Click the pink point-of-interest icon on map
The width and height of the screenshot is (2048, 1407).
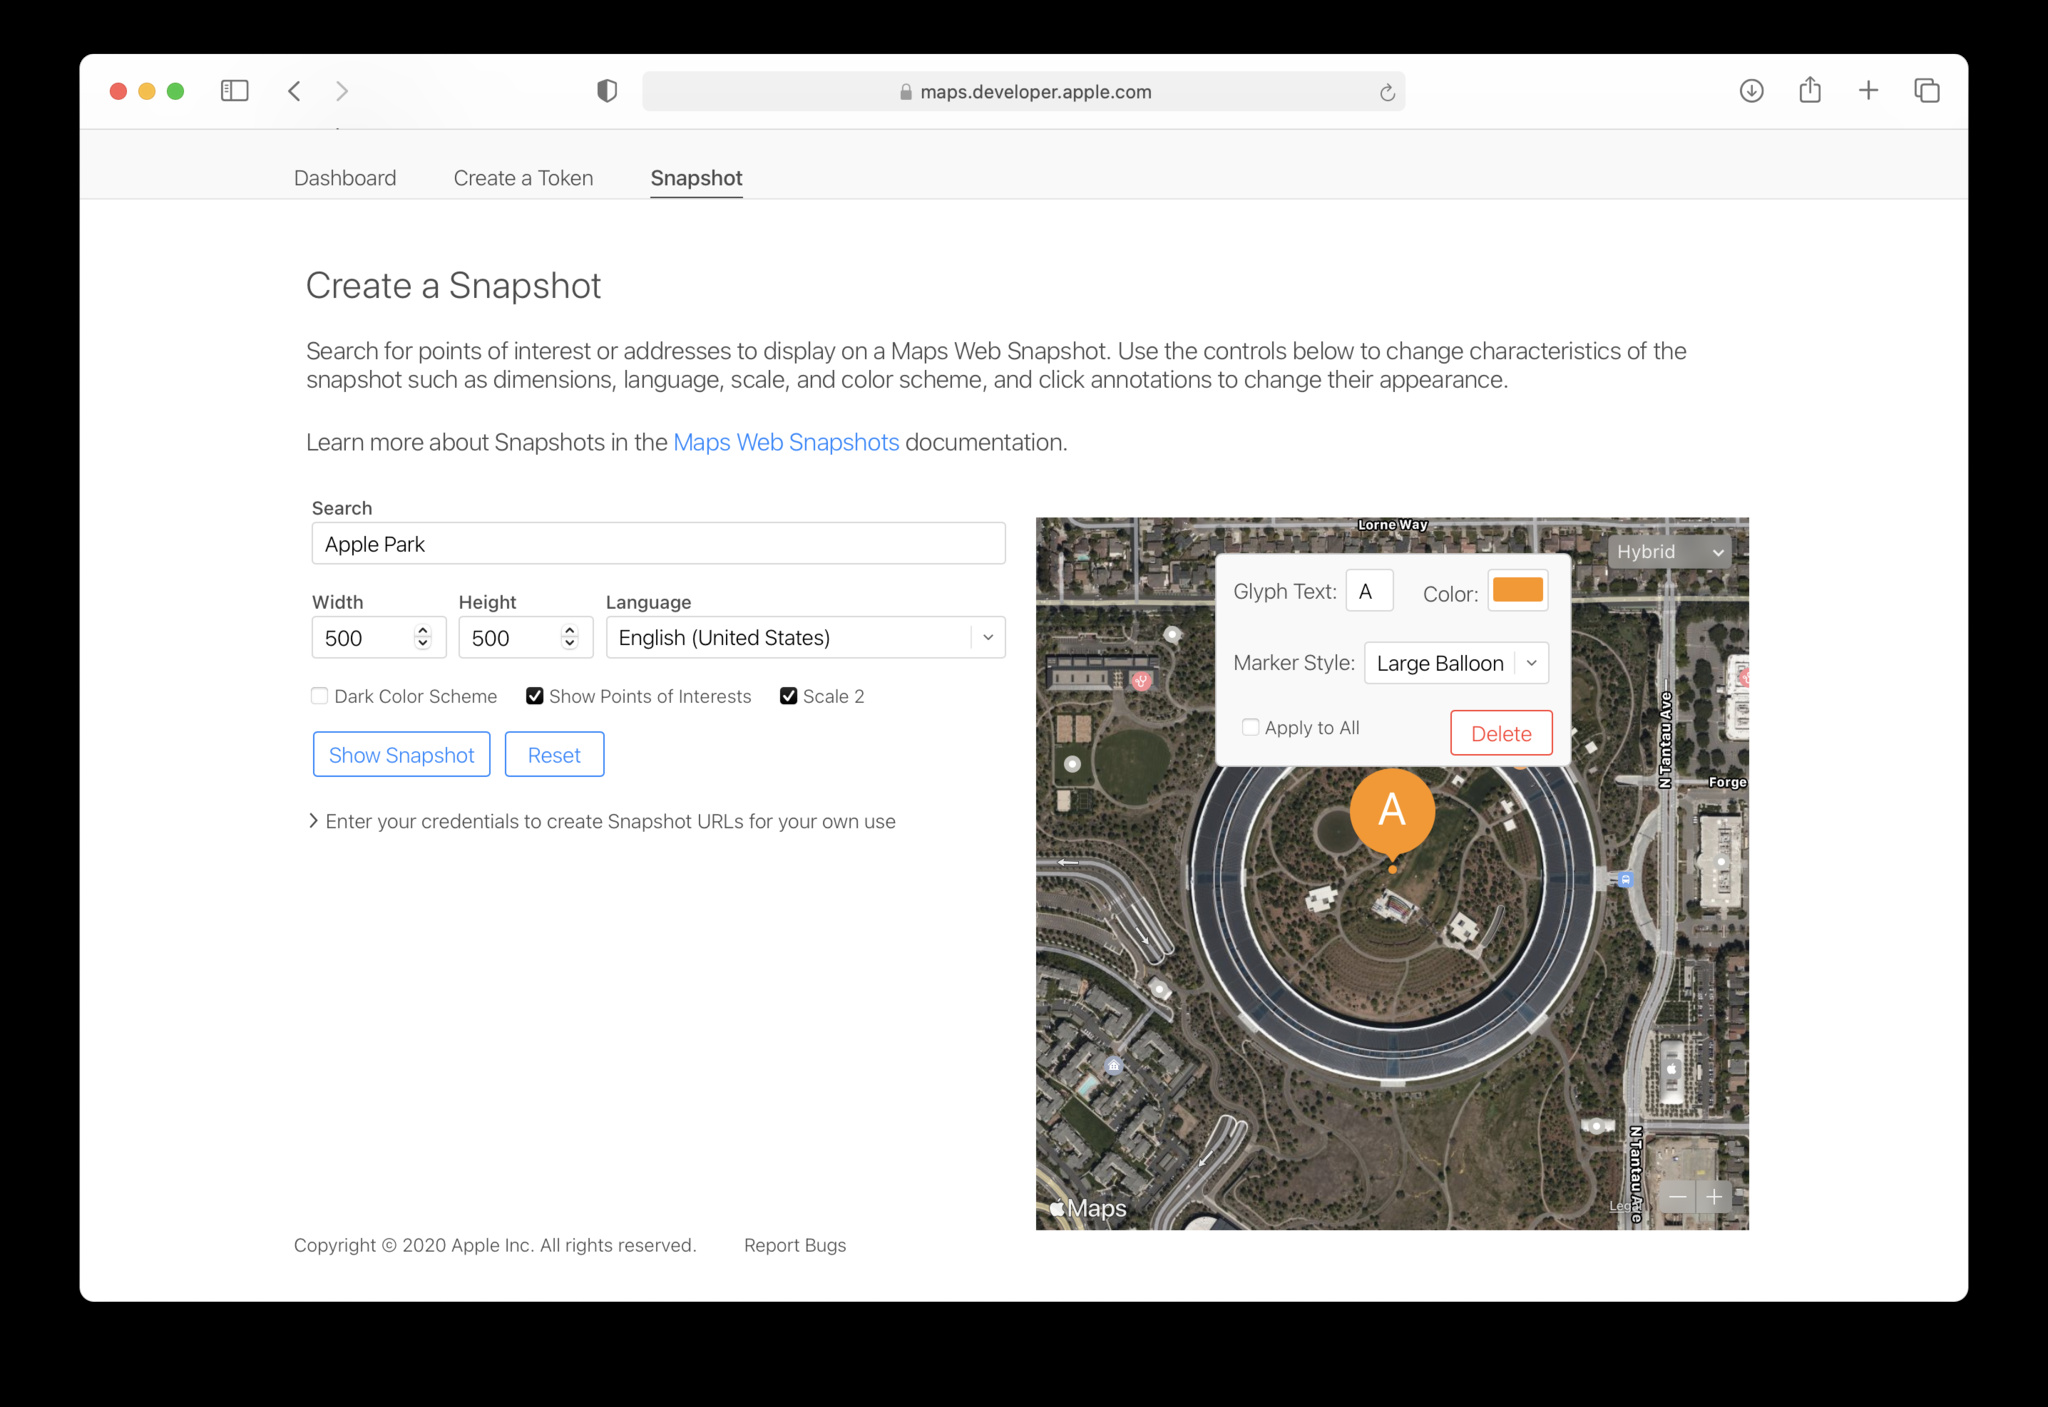click(1141, 681)
